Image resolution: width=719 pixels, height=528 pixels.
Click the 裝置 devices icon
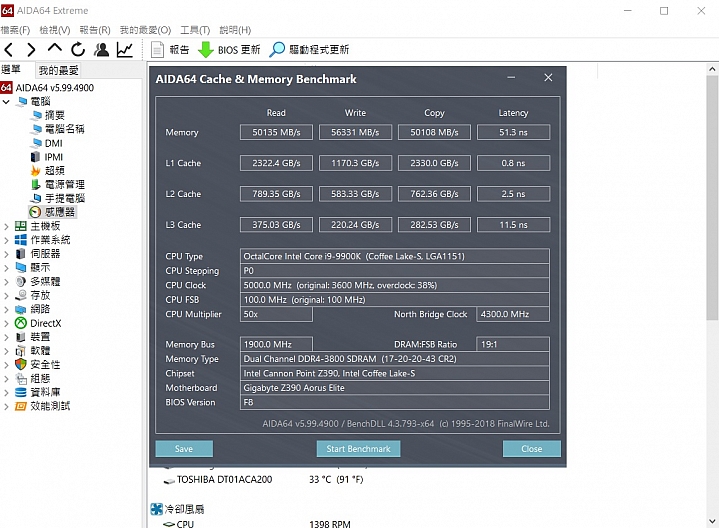21,337
